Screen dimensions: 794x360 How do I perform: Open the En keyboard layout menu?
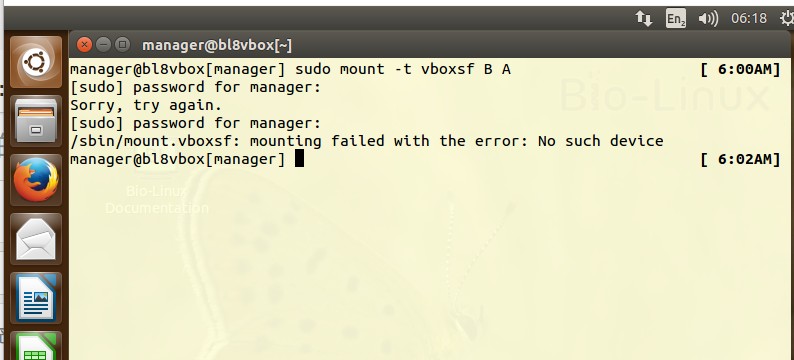[676, 19]
